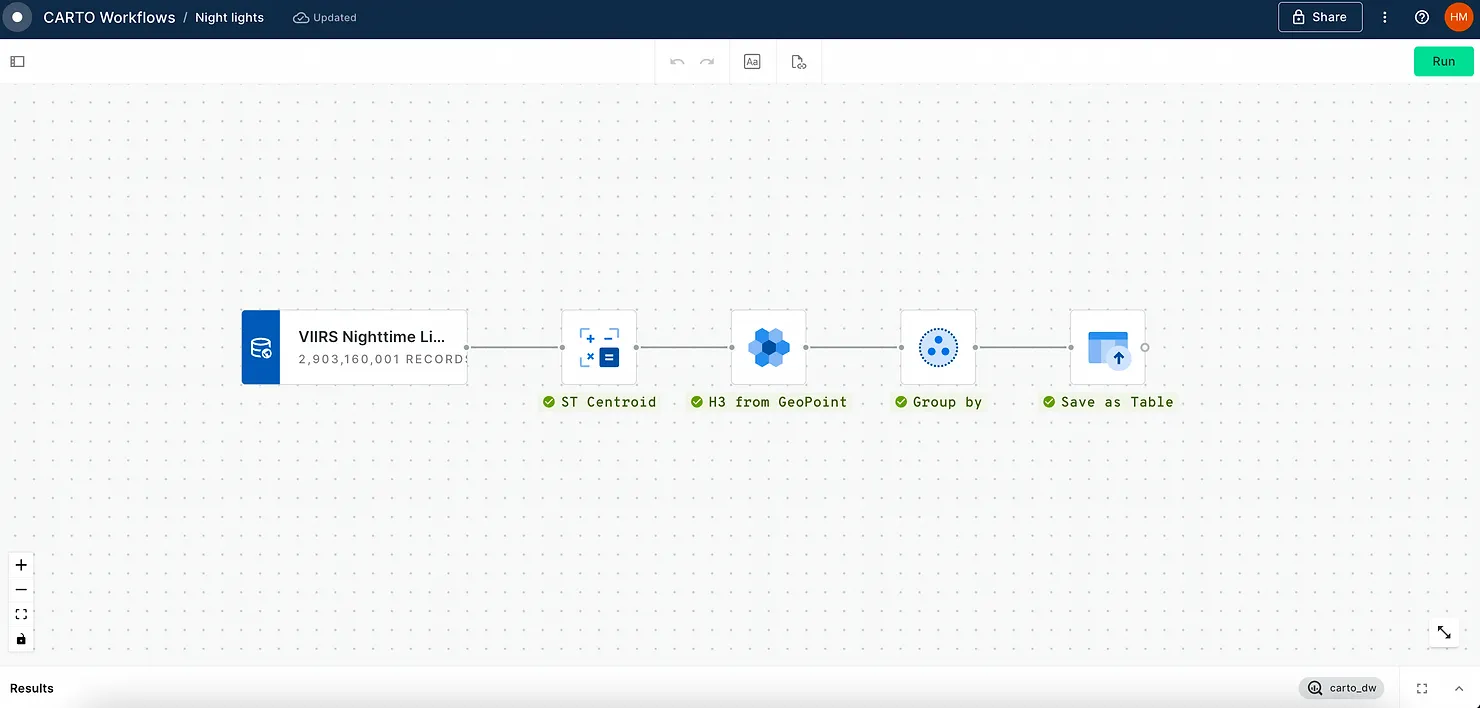Expand the workflow options three-dot menu

point(1385,17)
